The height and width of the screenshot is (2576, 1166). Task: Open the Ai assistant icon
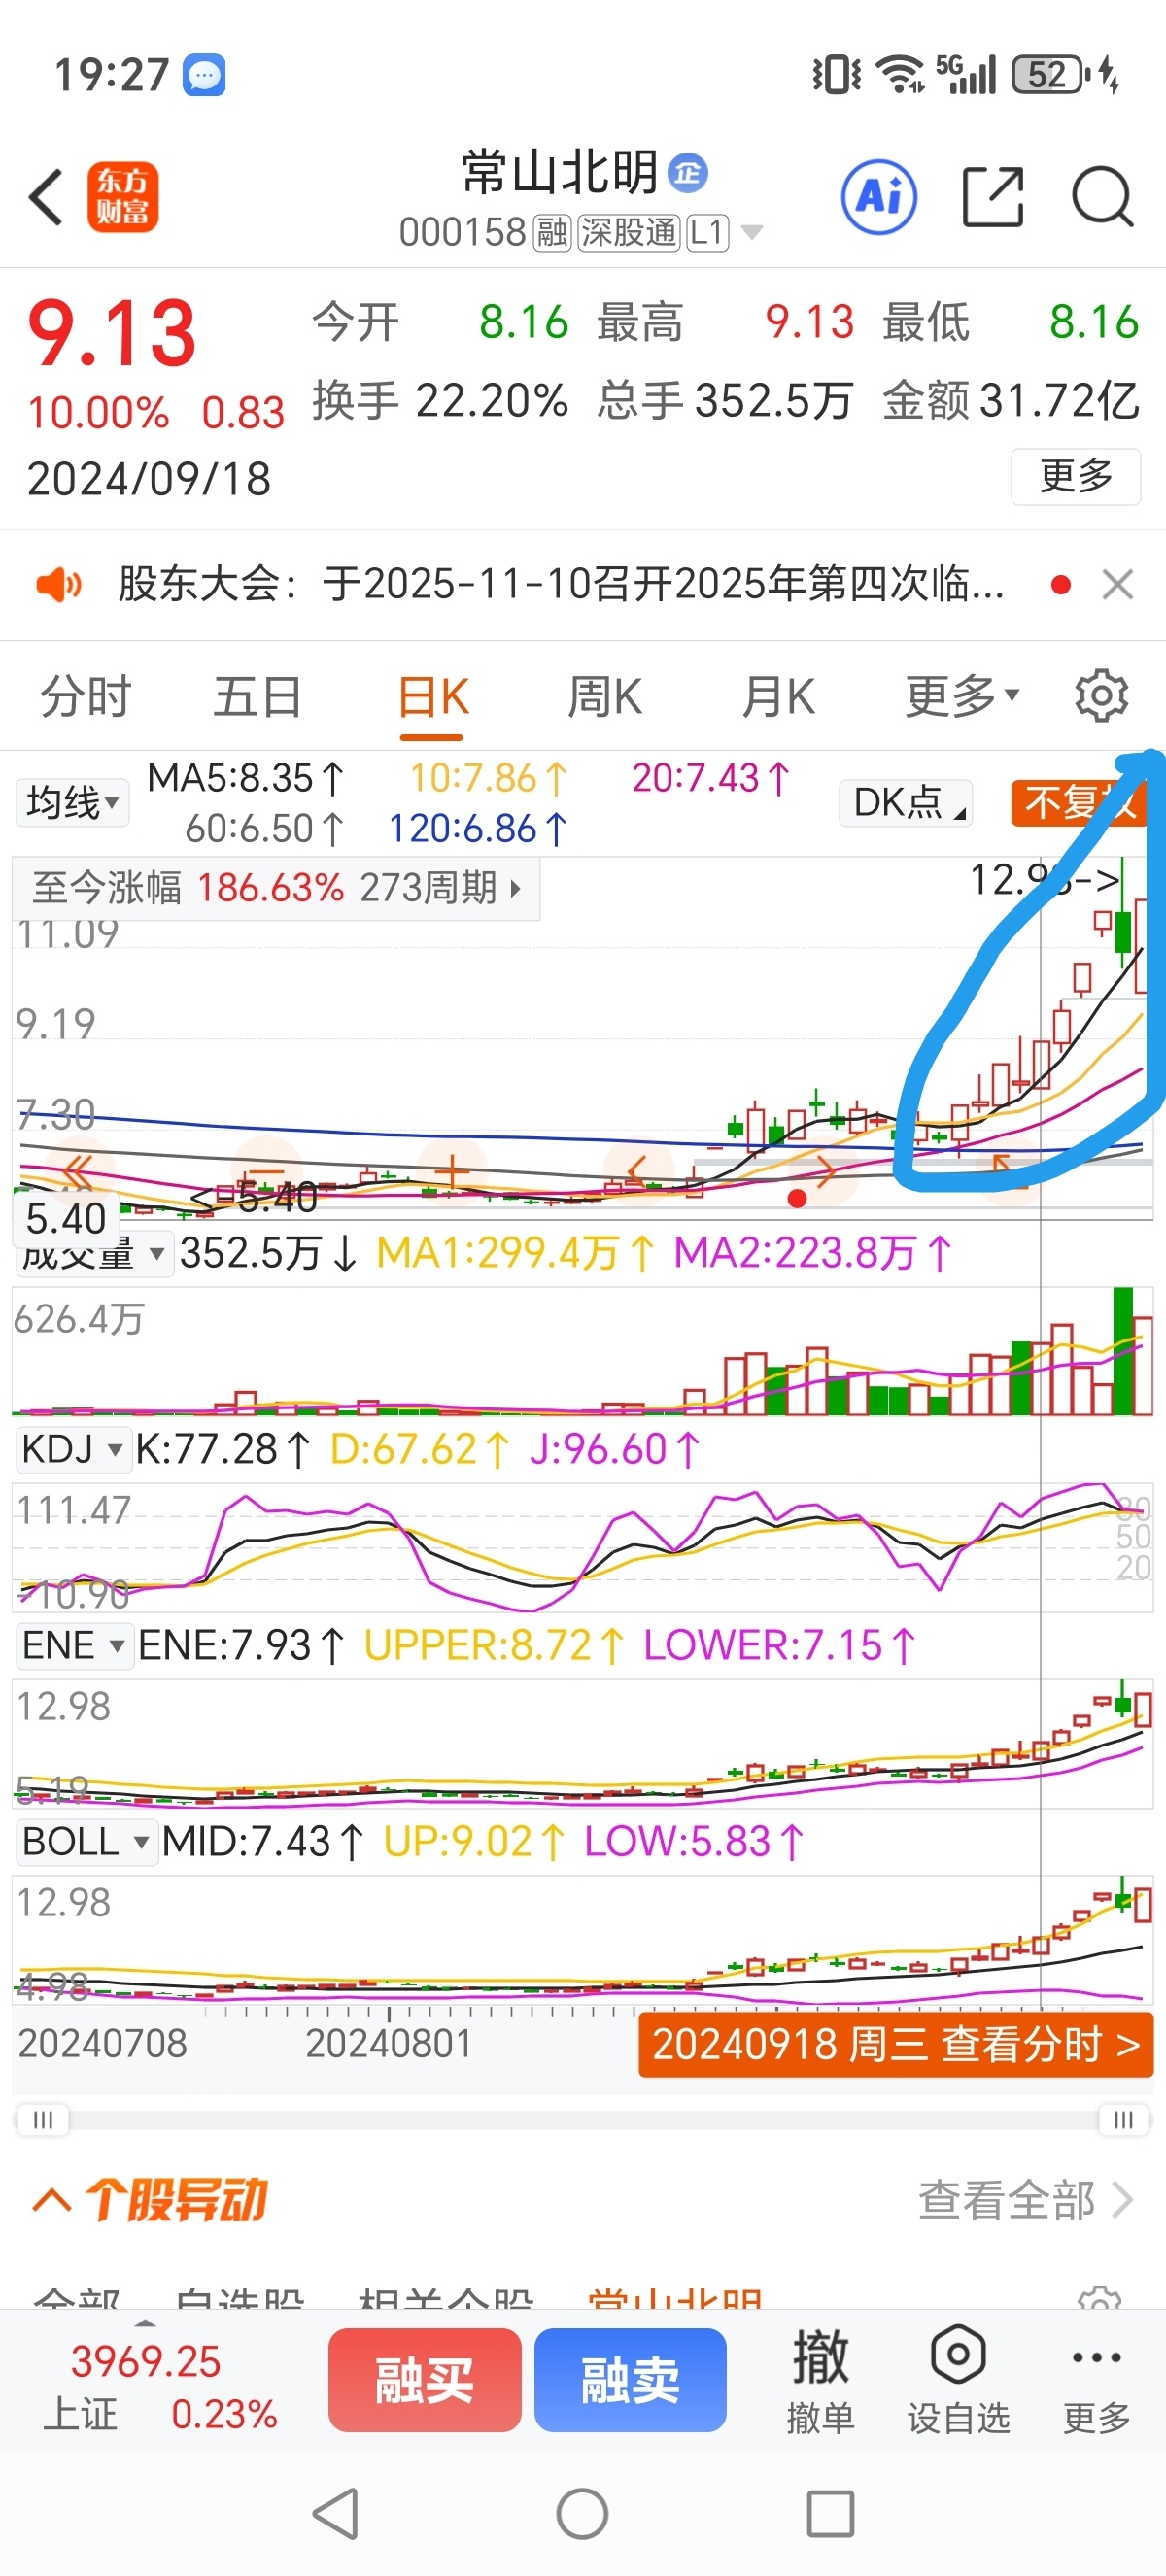[879, 196]
